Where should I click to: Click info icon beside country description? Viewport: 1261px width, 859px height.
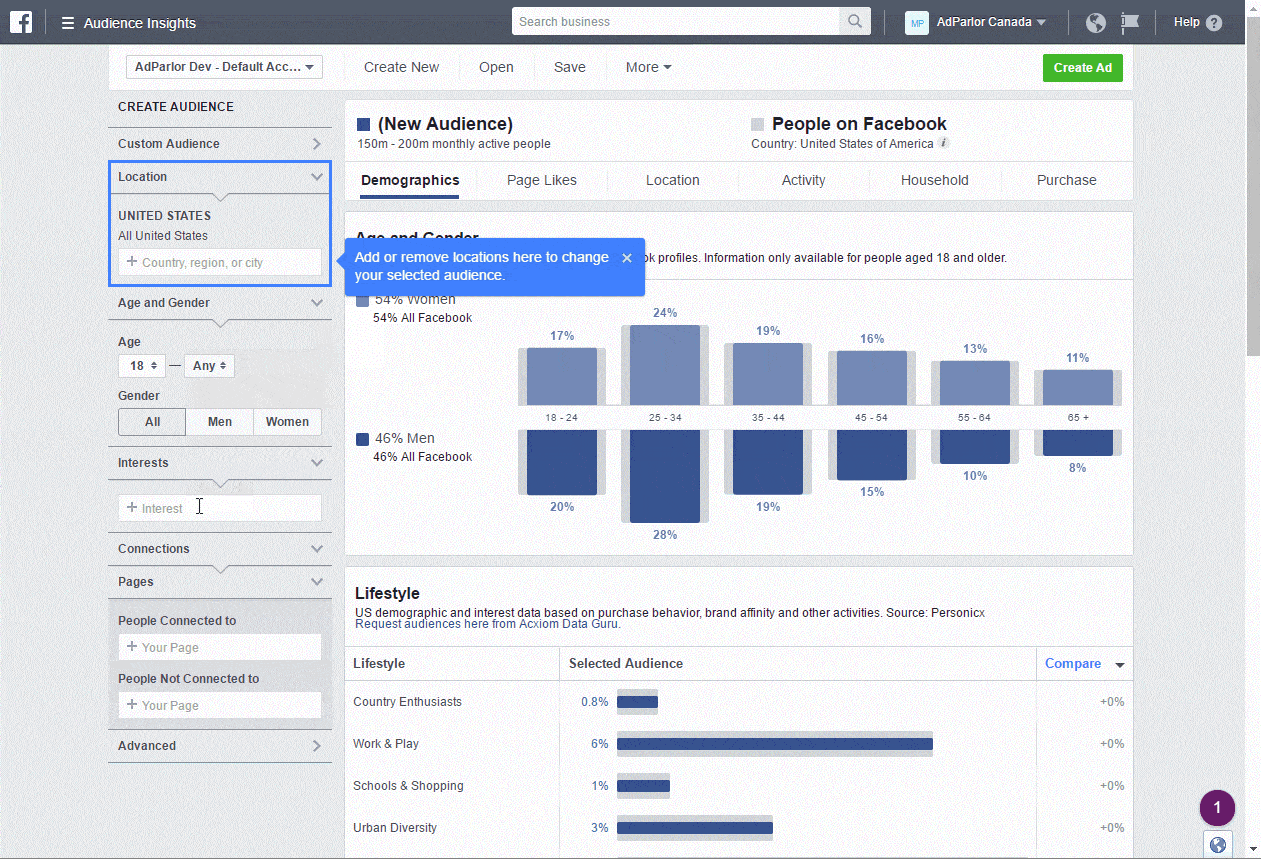tap(944, 143)
